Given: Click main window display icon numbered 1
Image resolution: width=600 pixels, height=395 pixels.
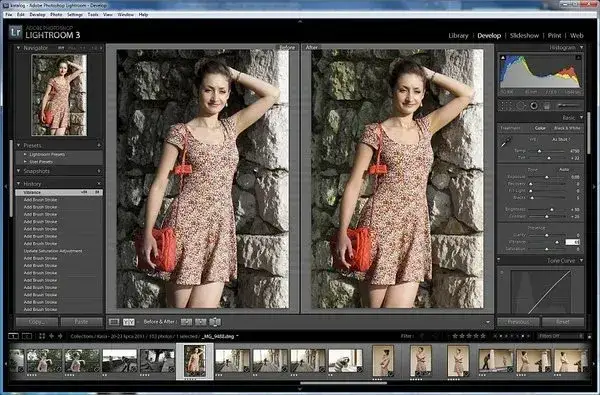Looking at the screenshot, I should [13, 336].
